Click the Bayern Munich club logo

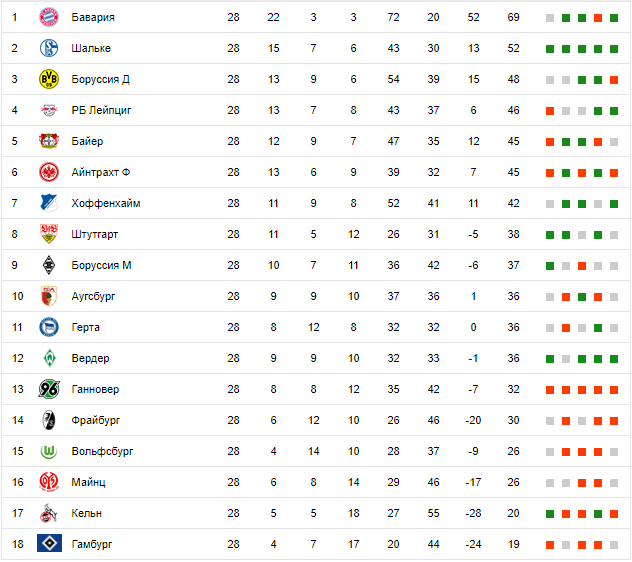point(48,17)
